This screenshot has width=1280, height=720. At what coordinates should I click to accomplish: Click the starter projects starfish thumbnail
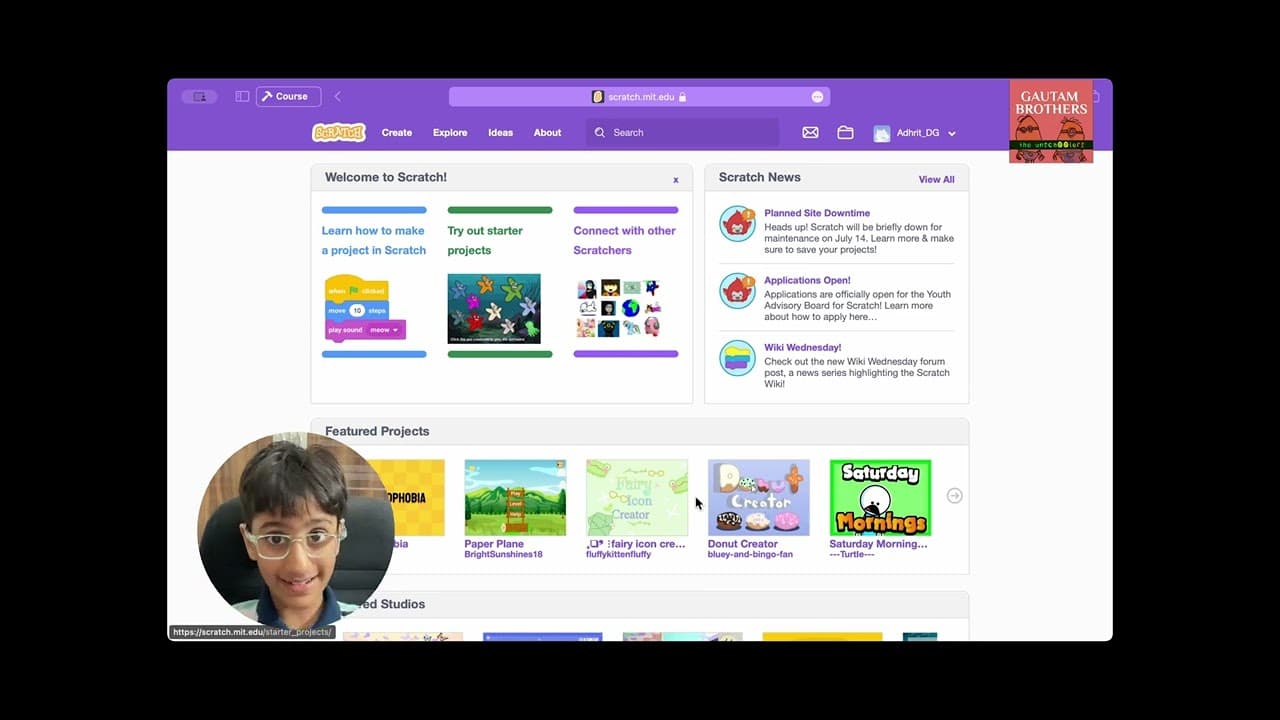(x=494, y=308)
